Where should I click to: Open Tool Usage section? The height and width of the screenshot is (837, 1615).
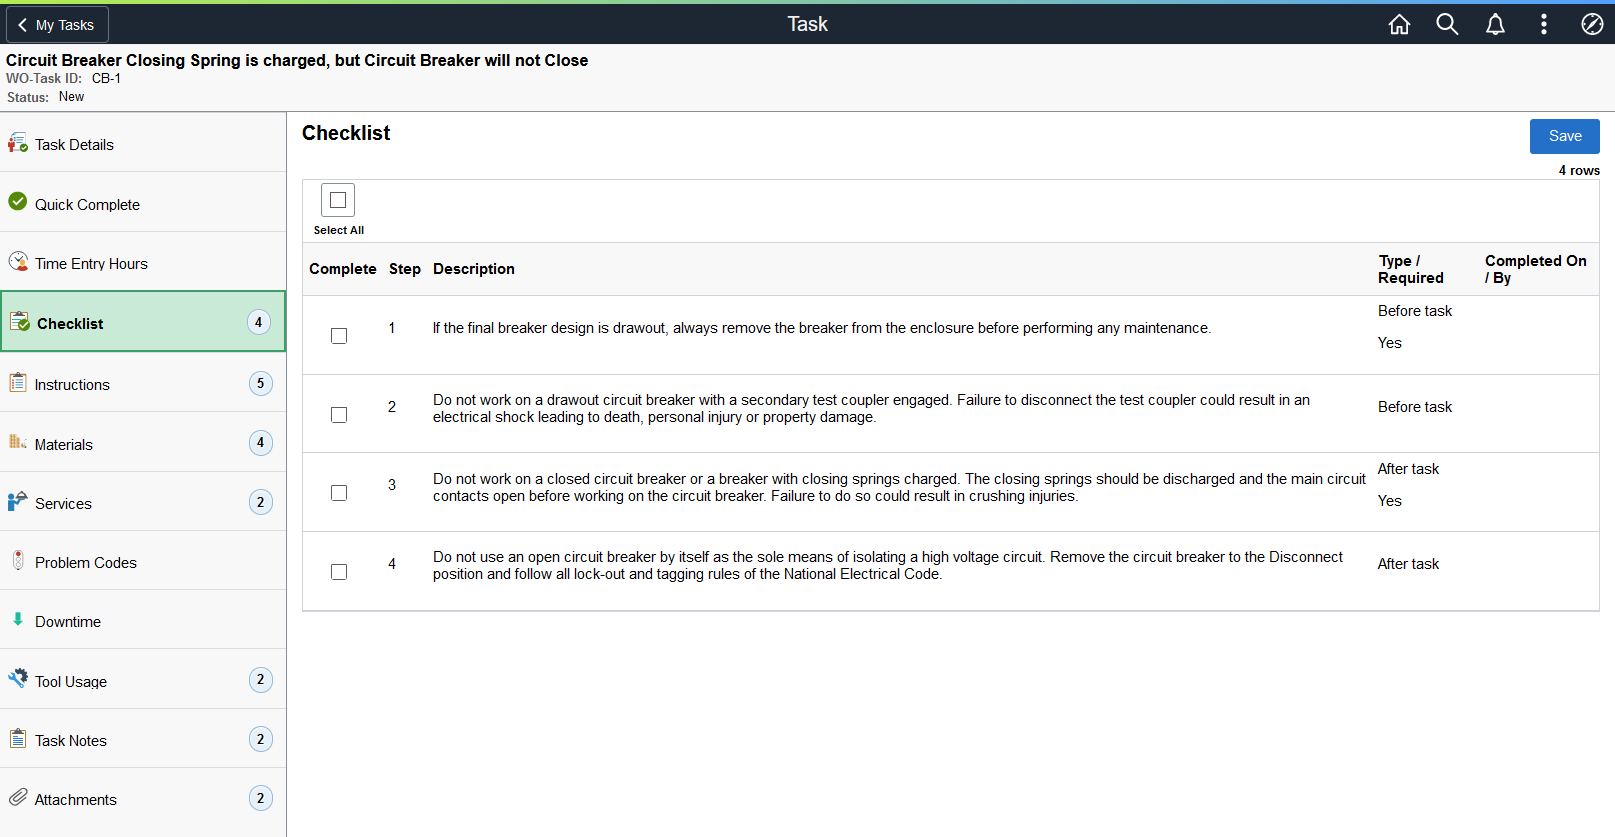point(143,680)
